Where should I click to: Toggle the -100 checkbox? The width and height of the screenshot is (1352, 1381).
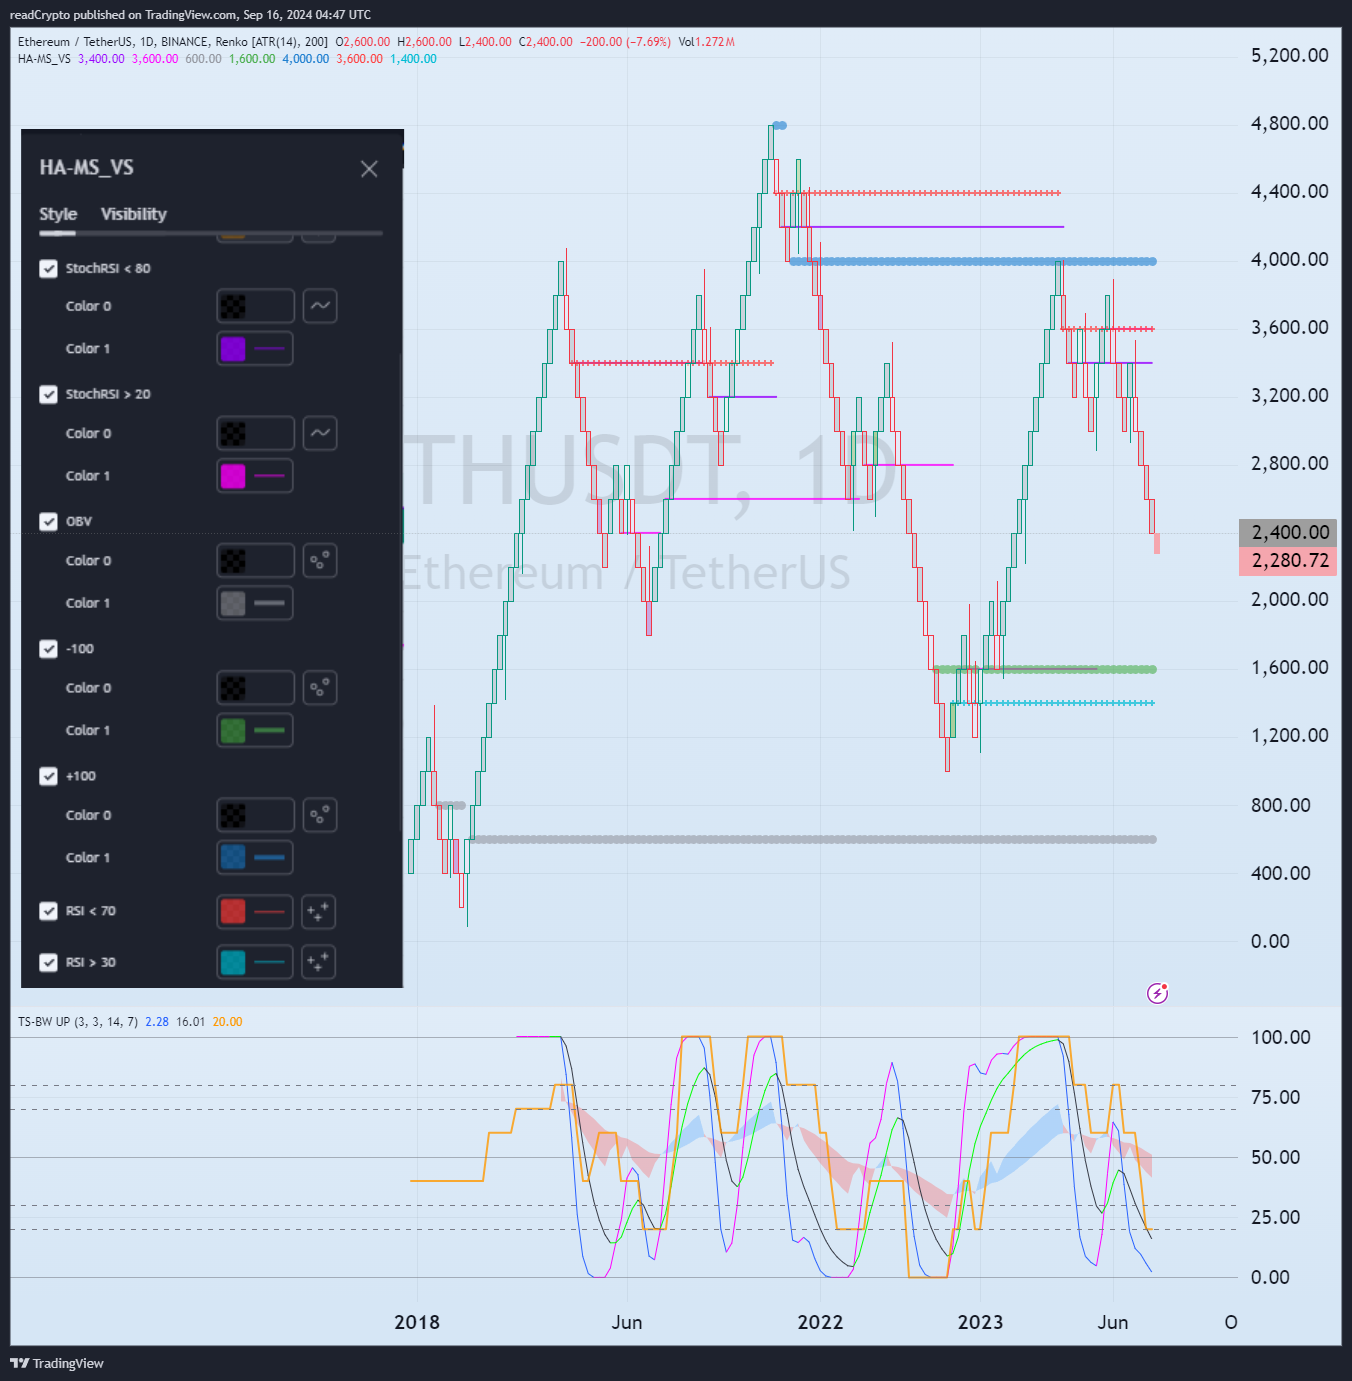[x=48, y=648]
